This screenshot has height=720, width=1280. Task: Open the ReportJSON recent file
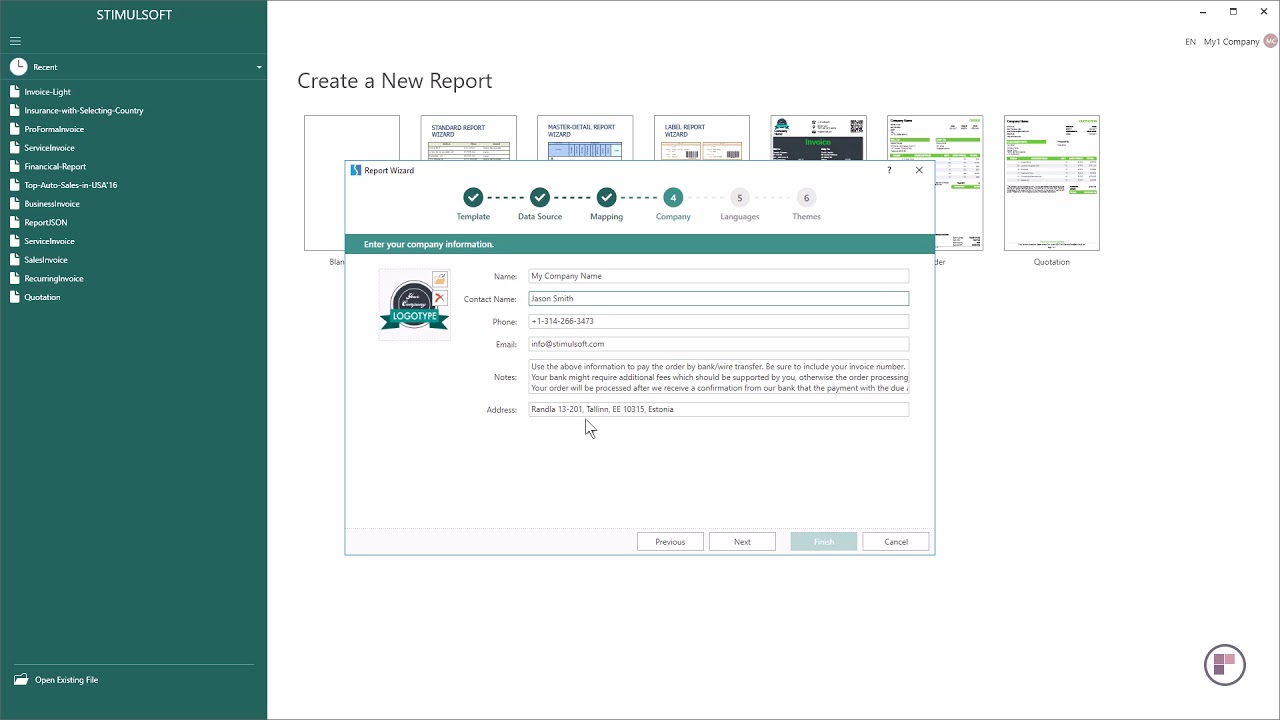(x=46, y=223)
